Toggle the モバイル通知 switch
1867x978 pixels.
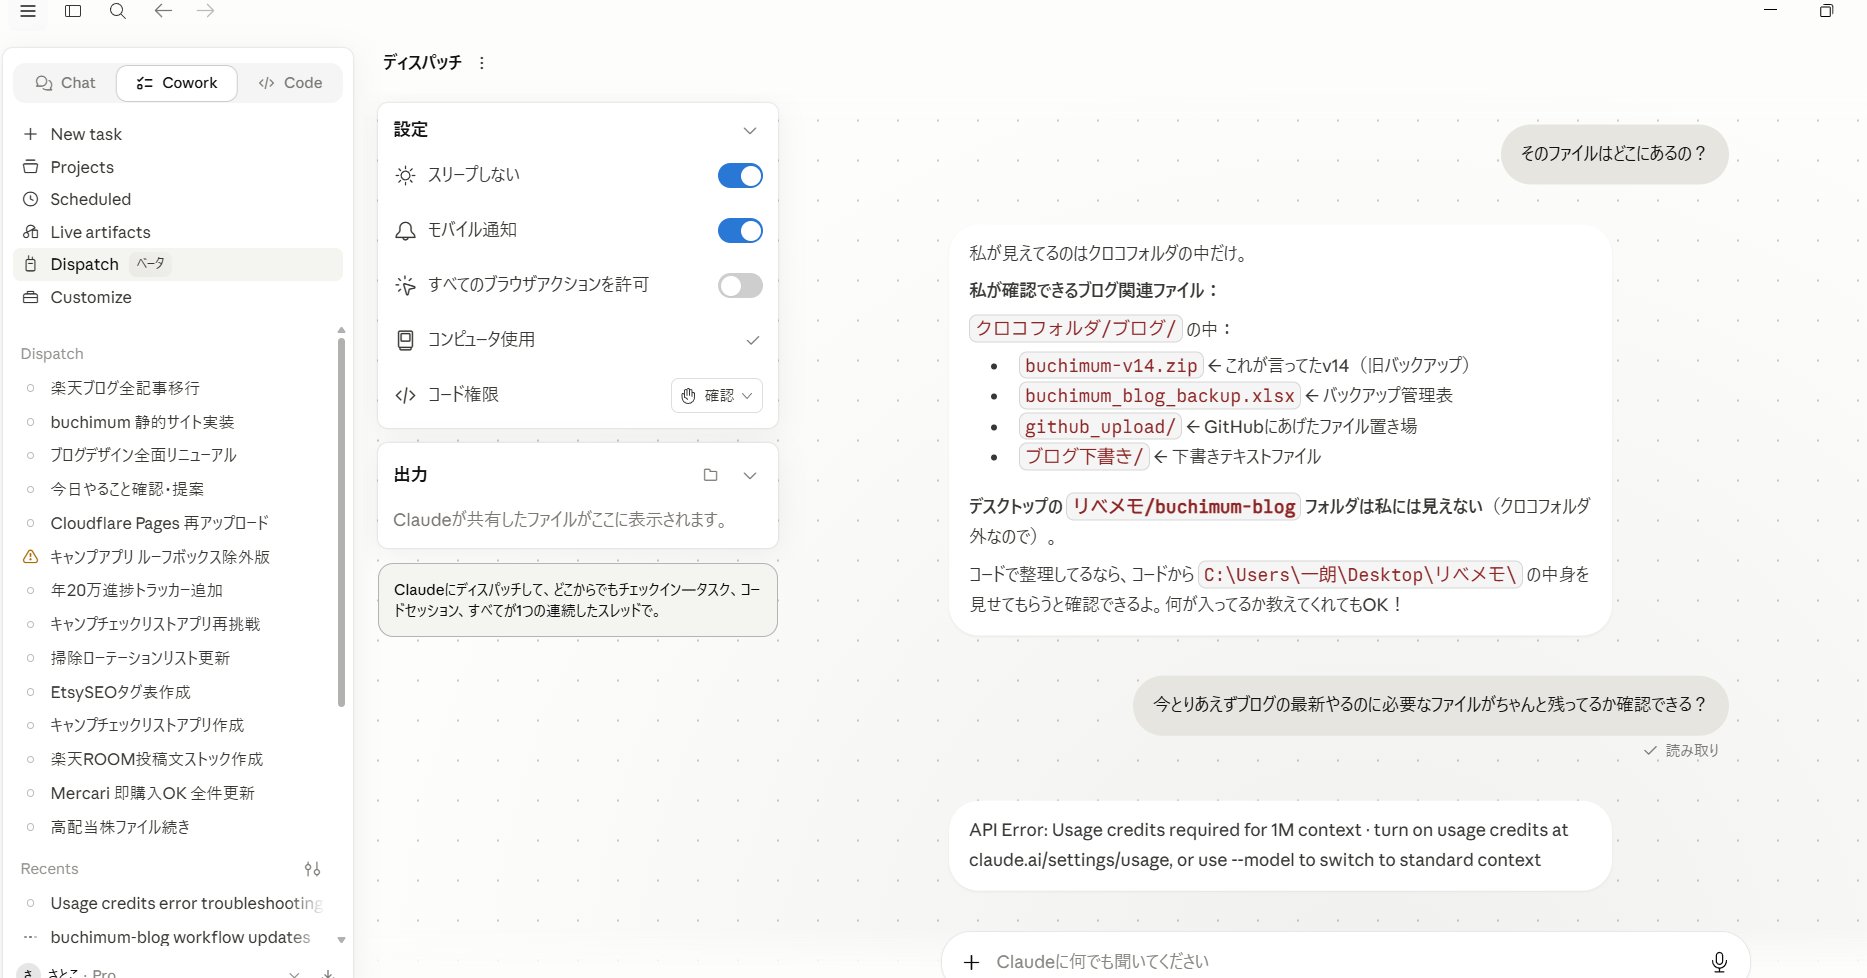740,230
